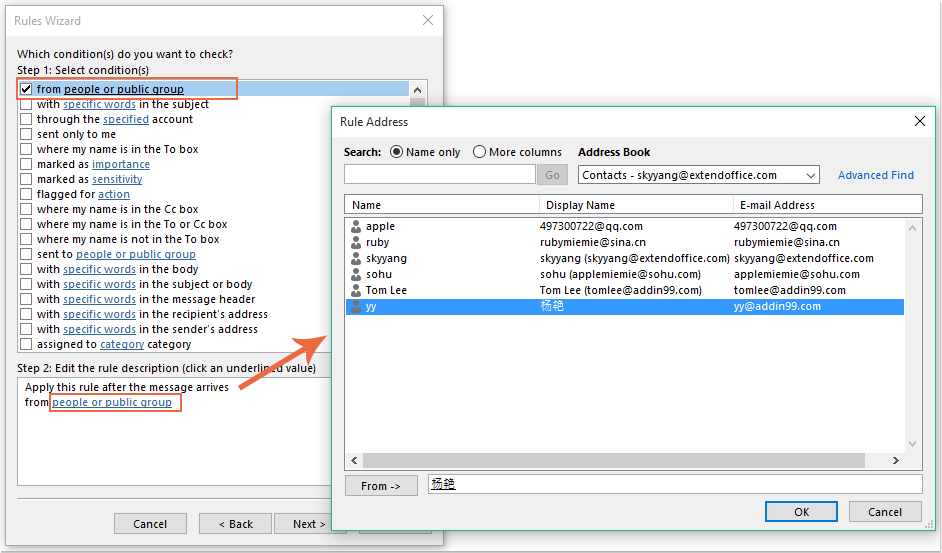The width and height of the screenshot is (942, 553).
Task: Tick 'assigned to category category' checkbox
Action: click(26, 344)
